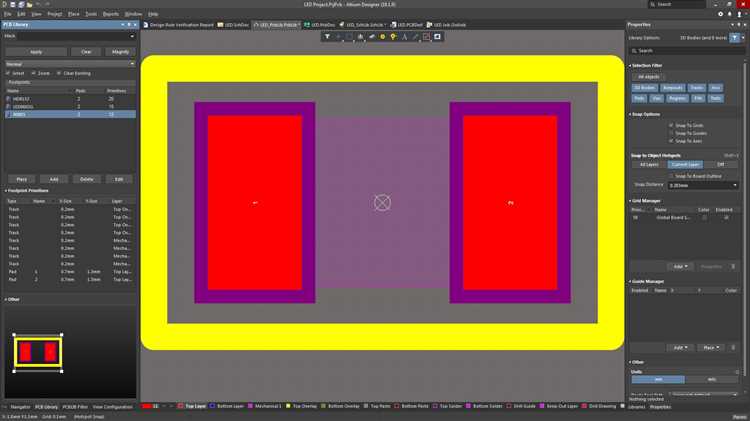Enable Snap To Board Outline checkbox
The width and height of the screenshot is (750, 421).
(671, 176)
